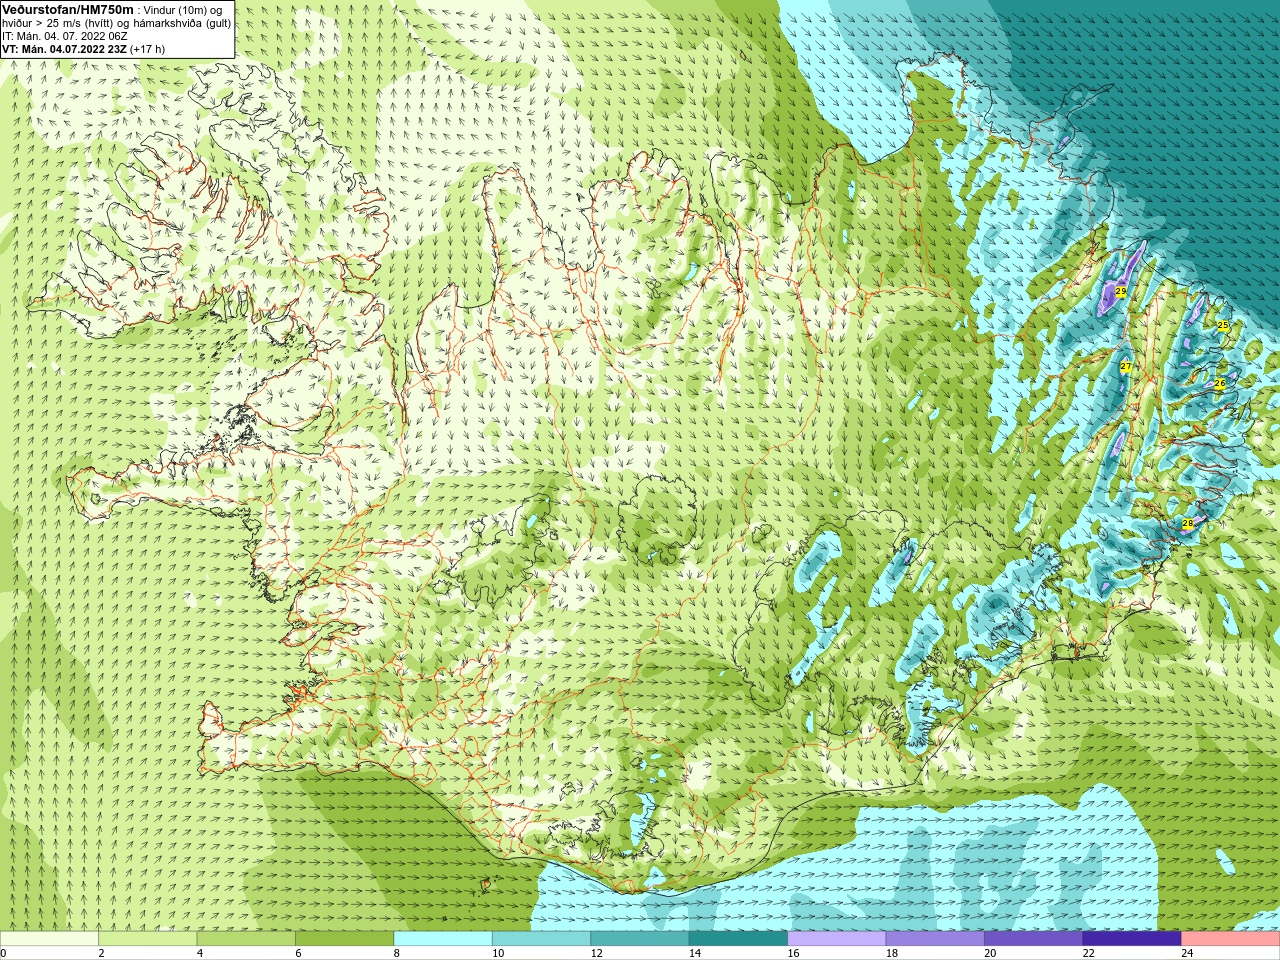
Task: Click the 'IT: Mán. 04. 07. 2022 06Z' line
Action: [65, 36]
